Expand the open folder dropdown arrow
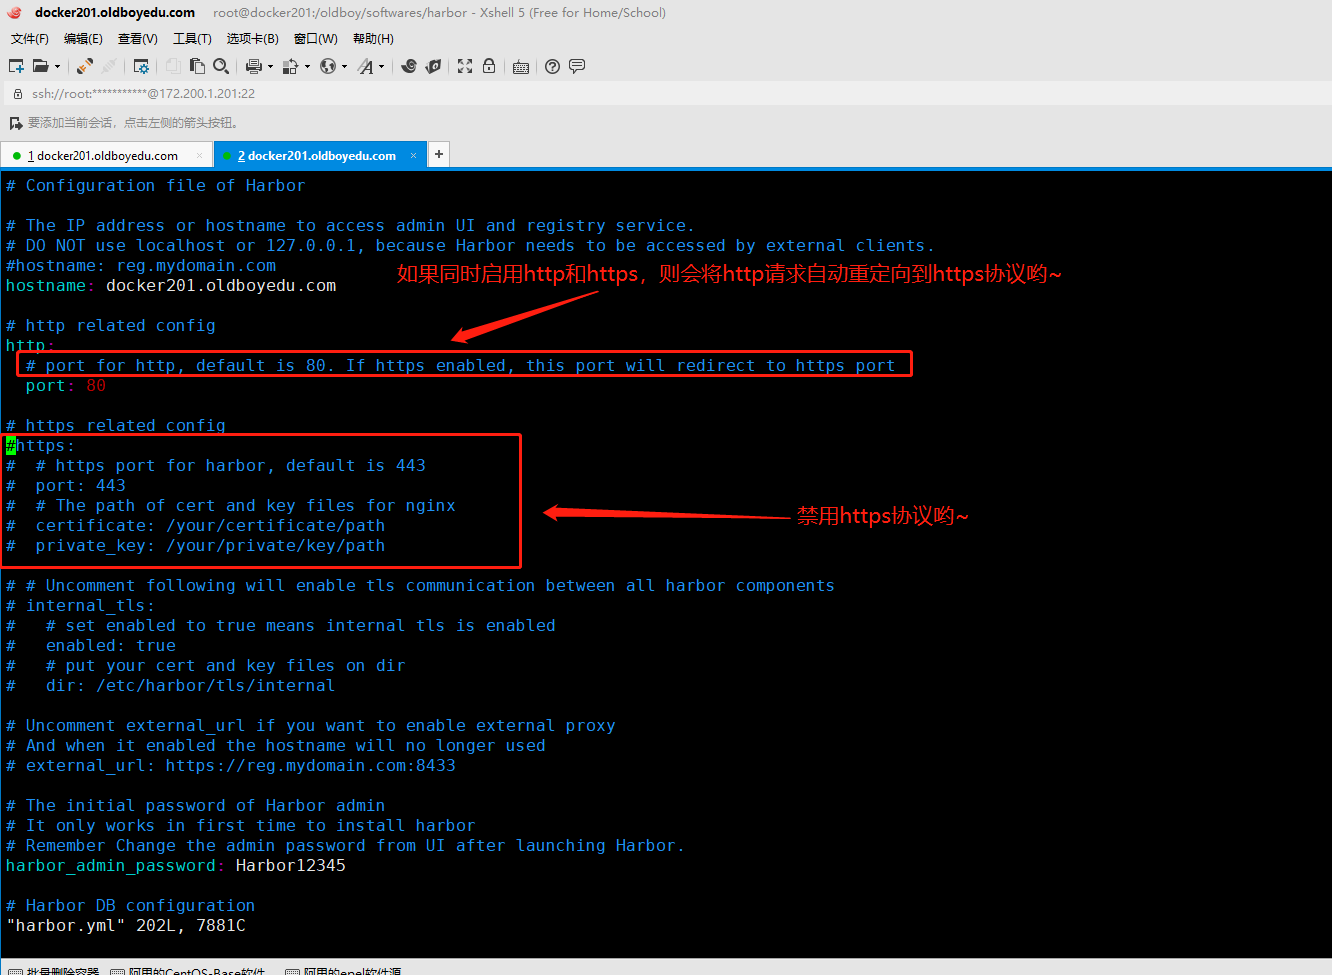Image resolution: width=1332 pixels, height=975 pixels. tap(57, 67)
